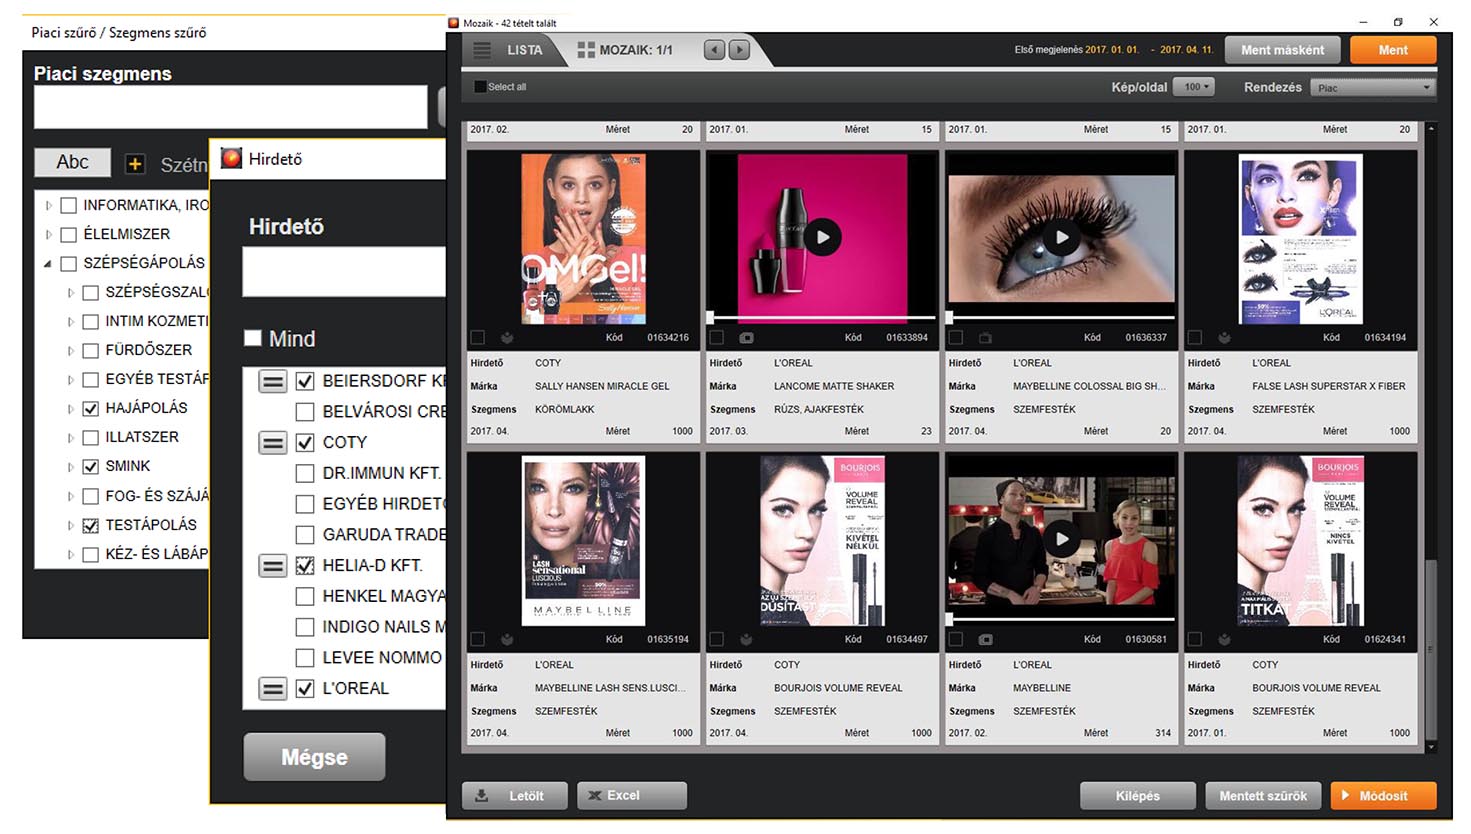Click print media icon on item 01624341
This screenshot has width=1471, height=834.
pyautogui.click(x=1224, y=639)
